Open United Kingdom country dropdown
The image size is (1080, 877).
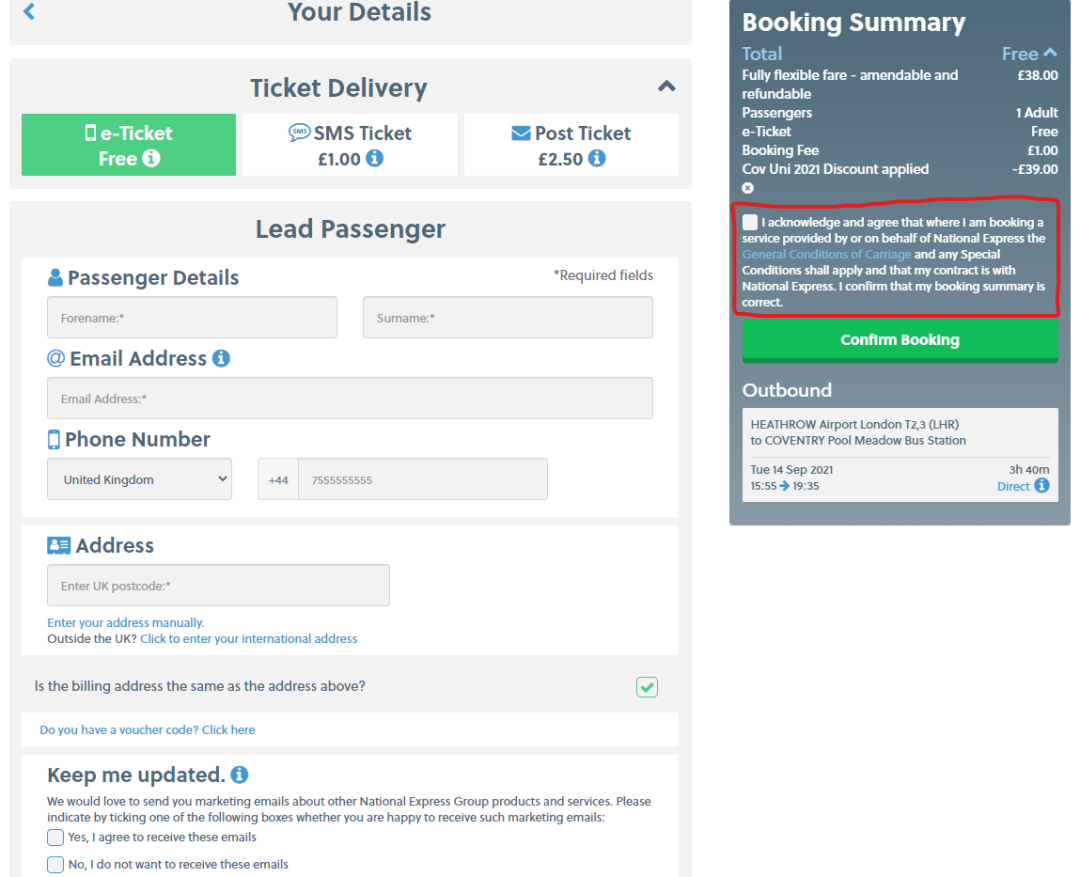coord(139,480)
